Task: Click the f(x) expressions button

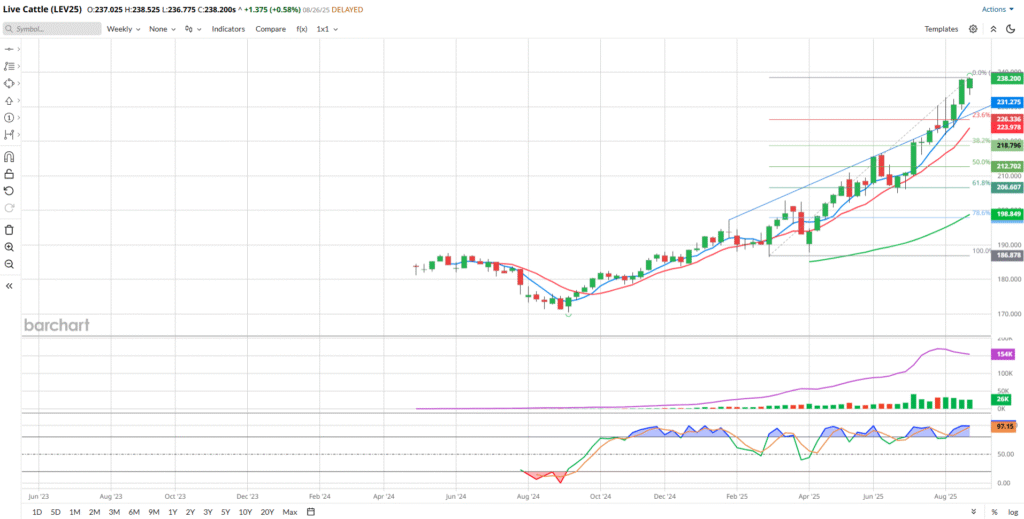Action: [302, 29]
